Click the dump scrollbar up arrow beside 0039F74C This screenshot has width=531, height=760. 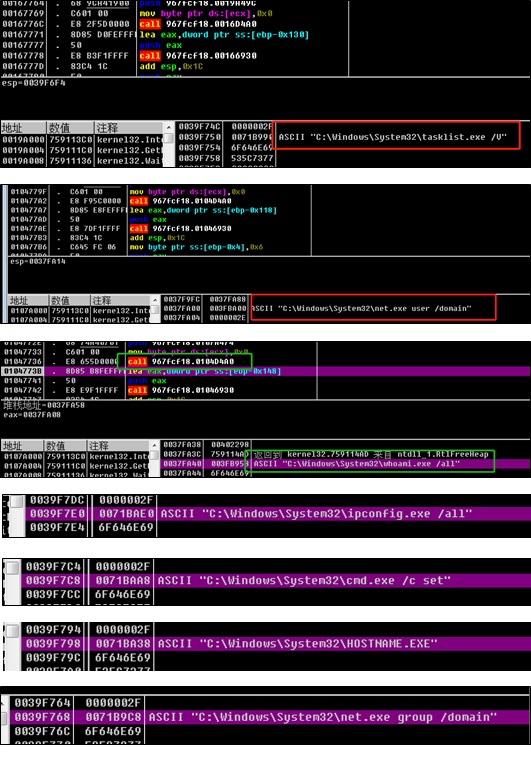point(169,127)
